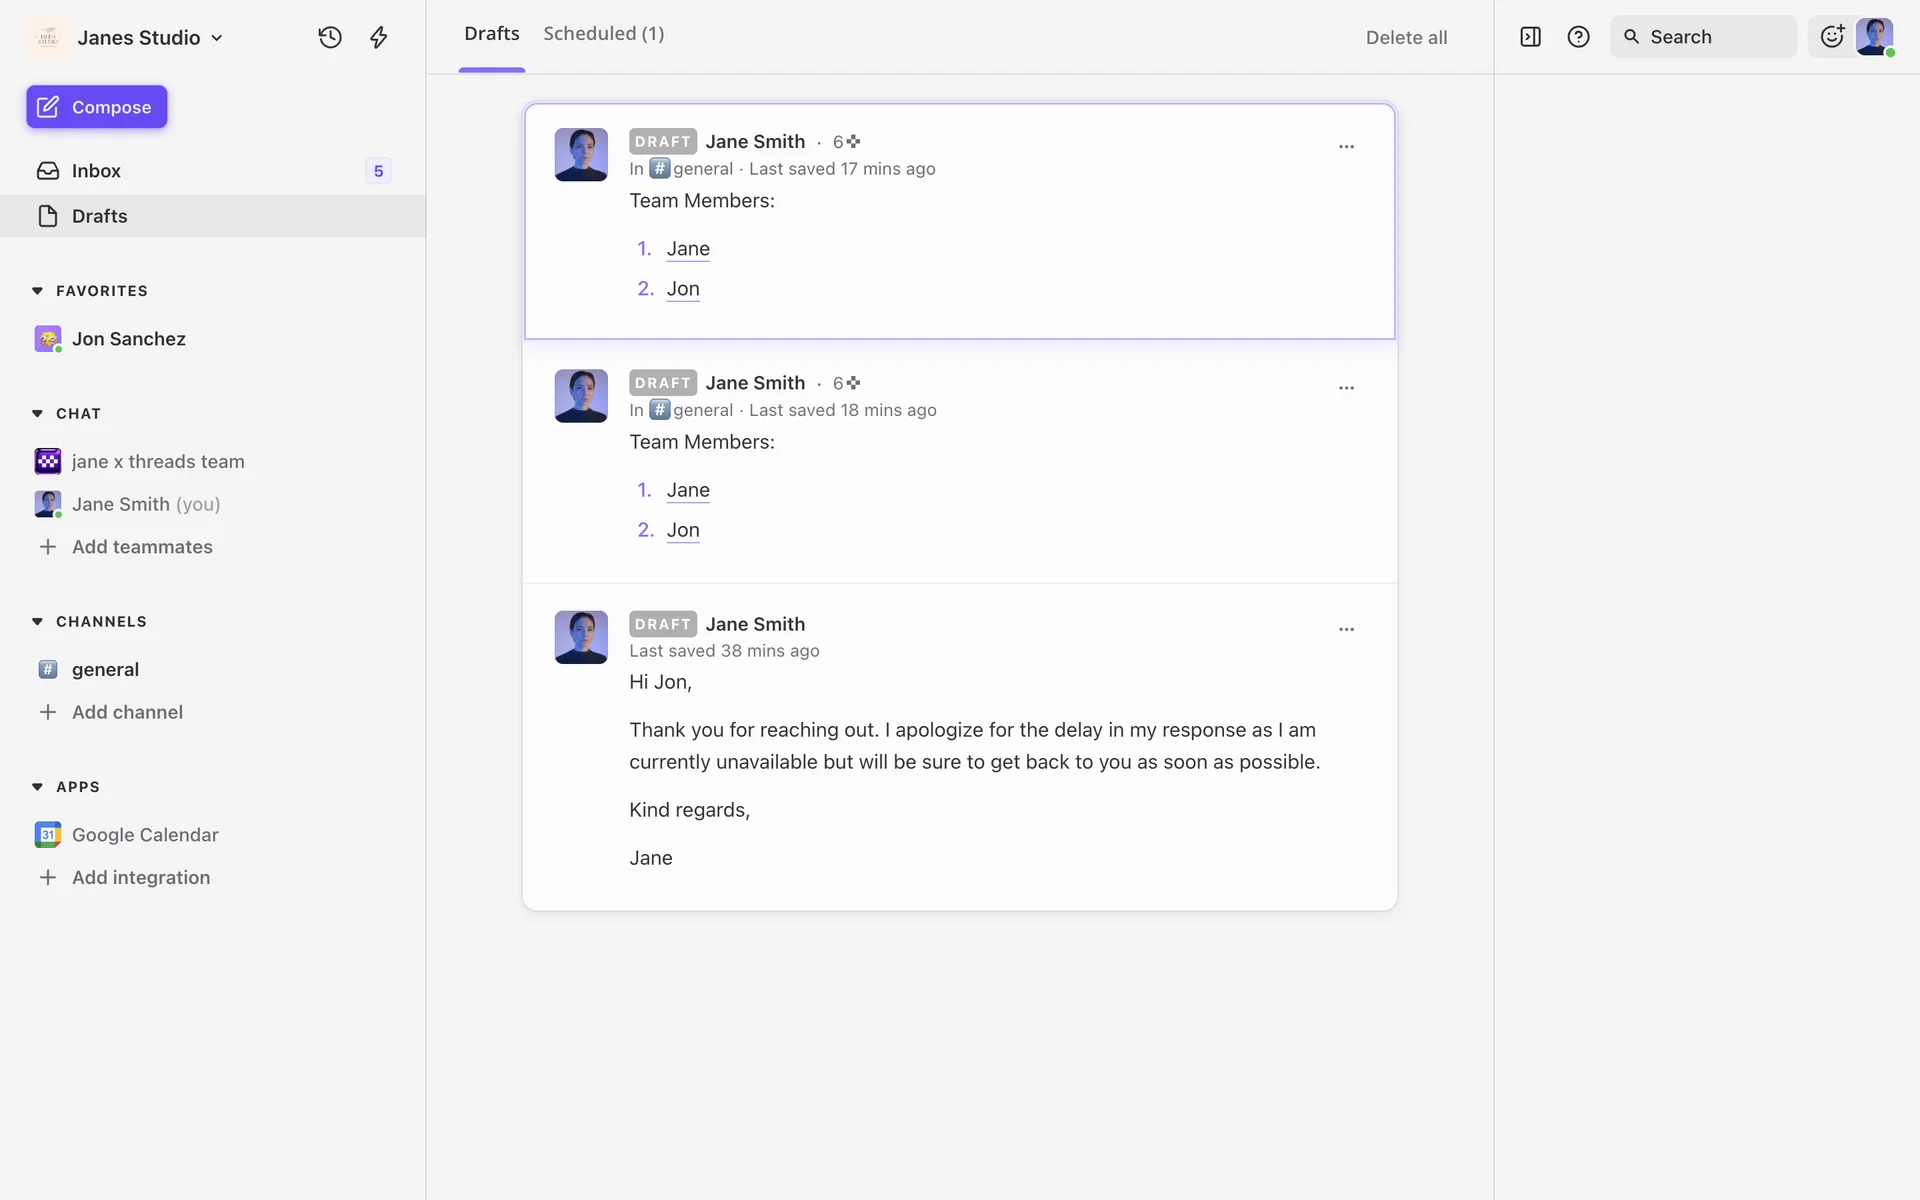Open Inbox in the sidebar
The image size is (1920, 1200).
click(96, 171)
